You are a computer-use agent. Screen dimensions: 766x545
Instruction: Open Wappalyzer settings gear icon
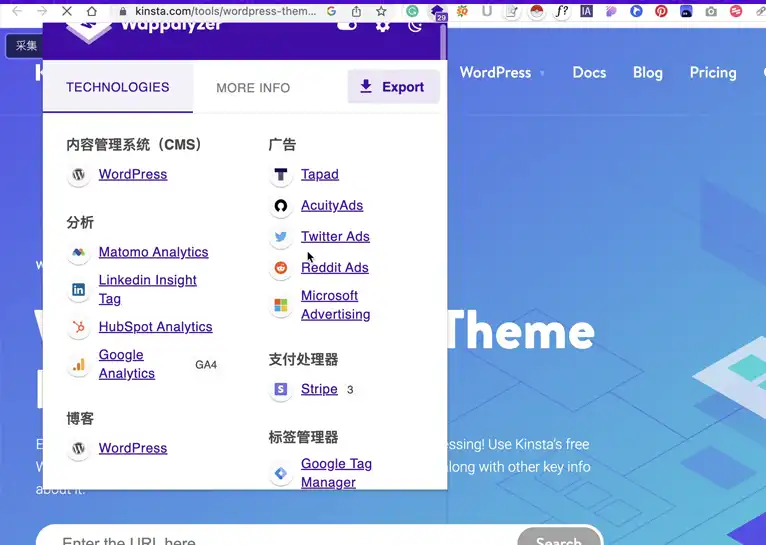tap(382, 24)
